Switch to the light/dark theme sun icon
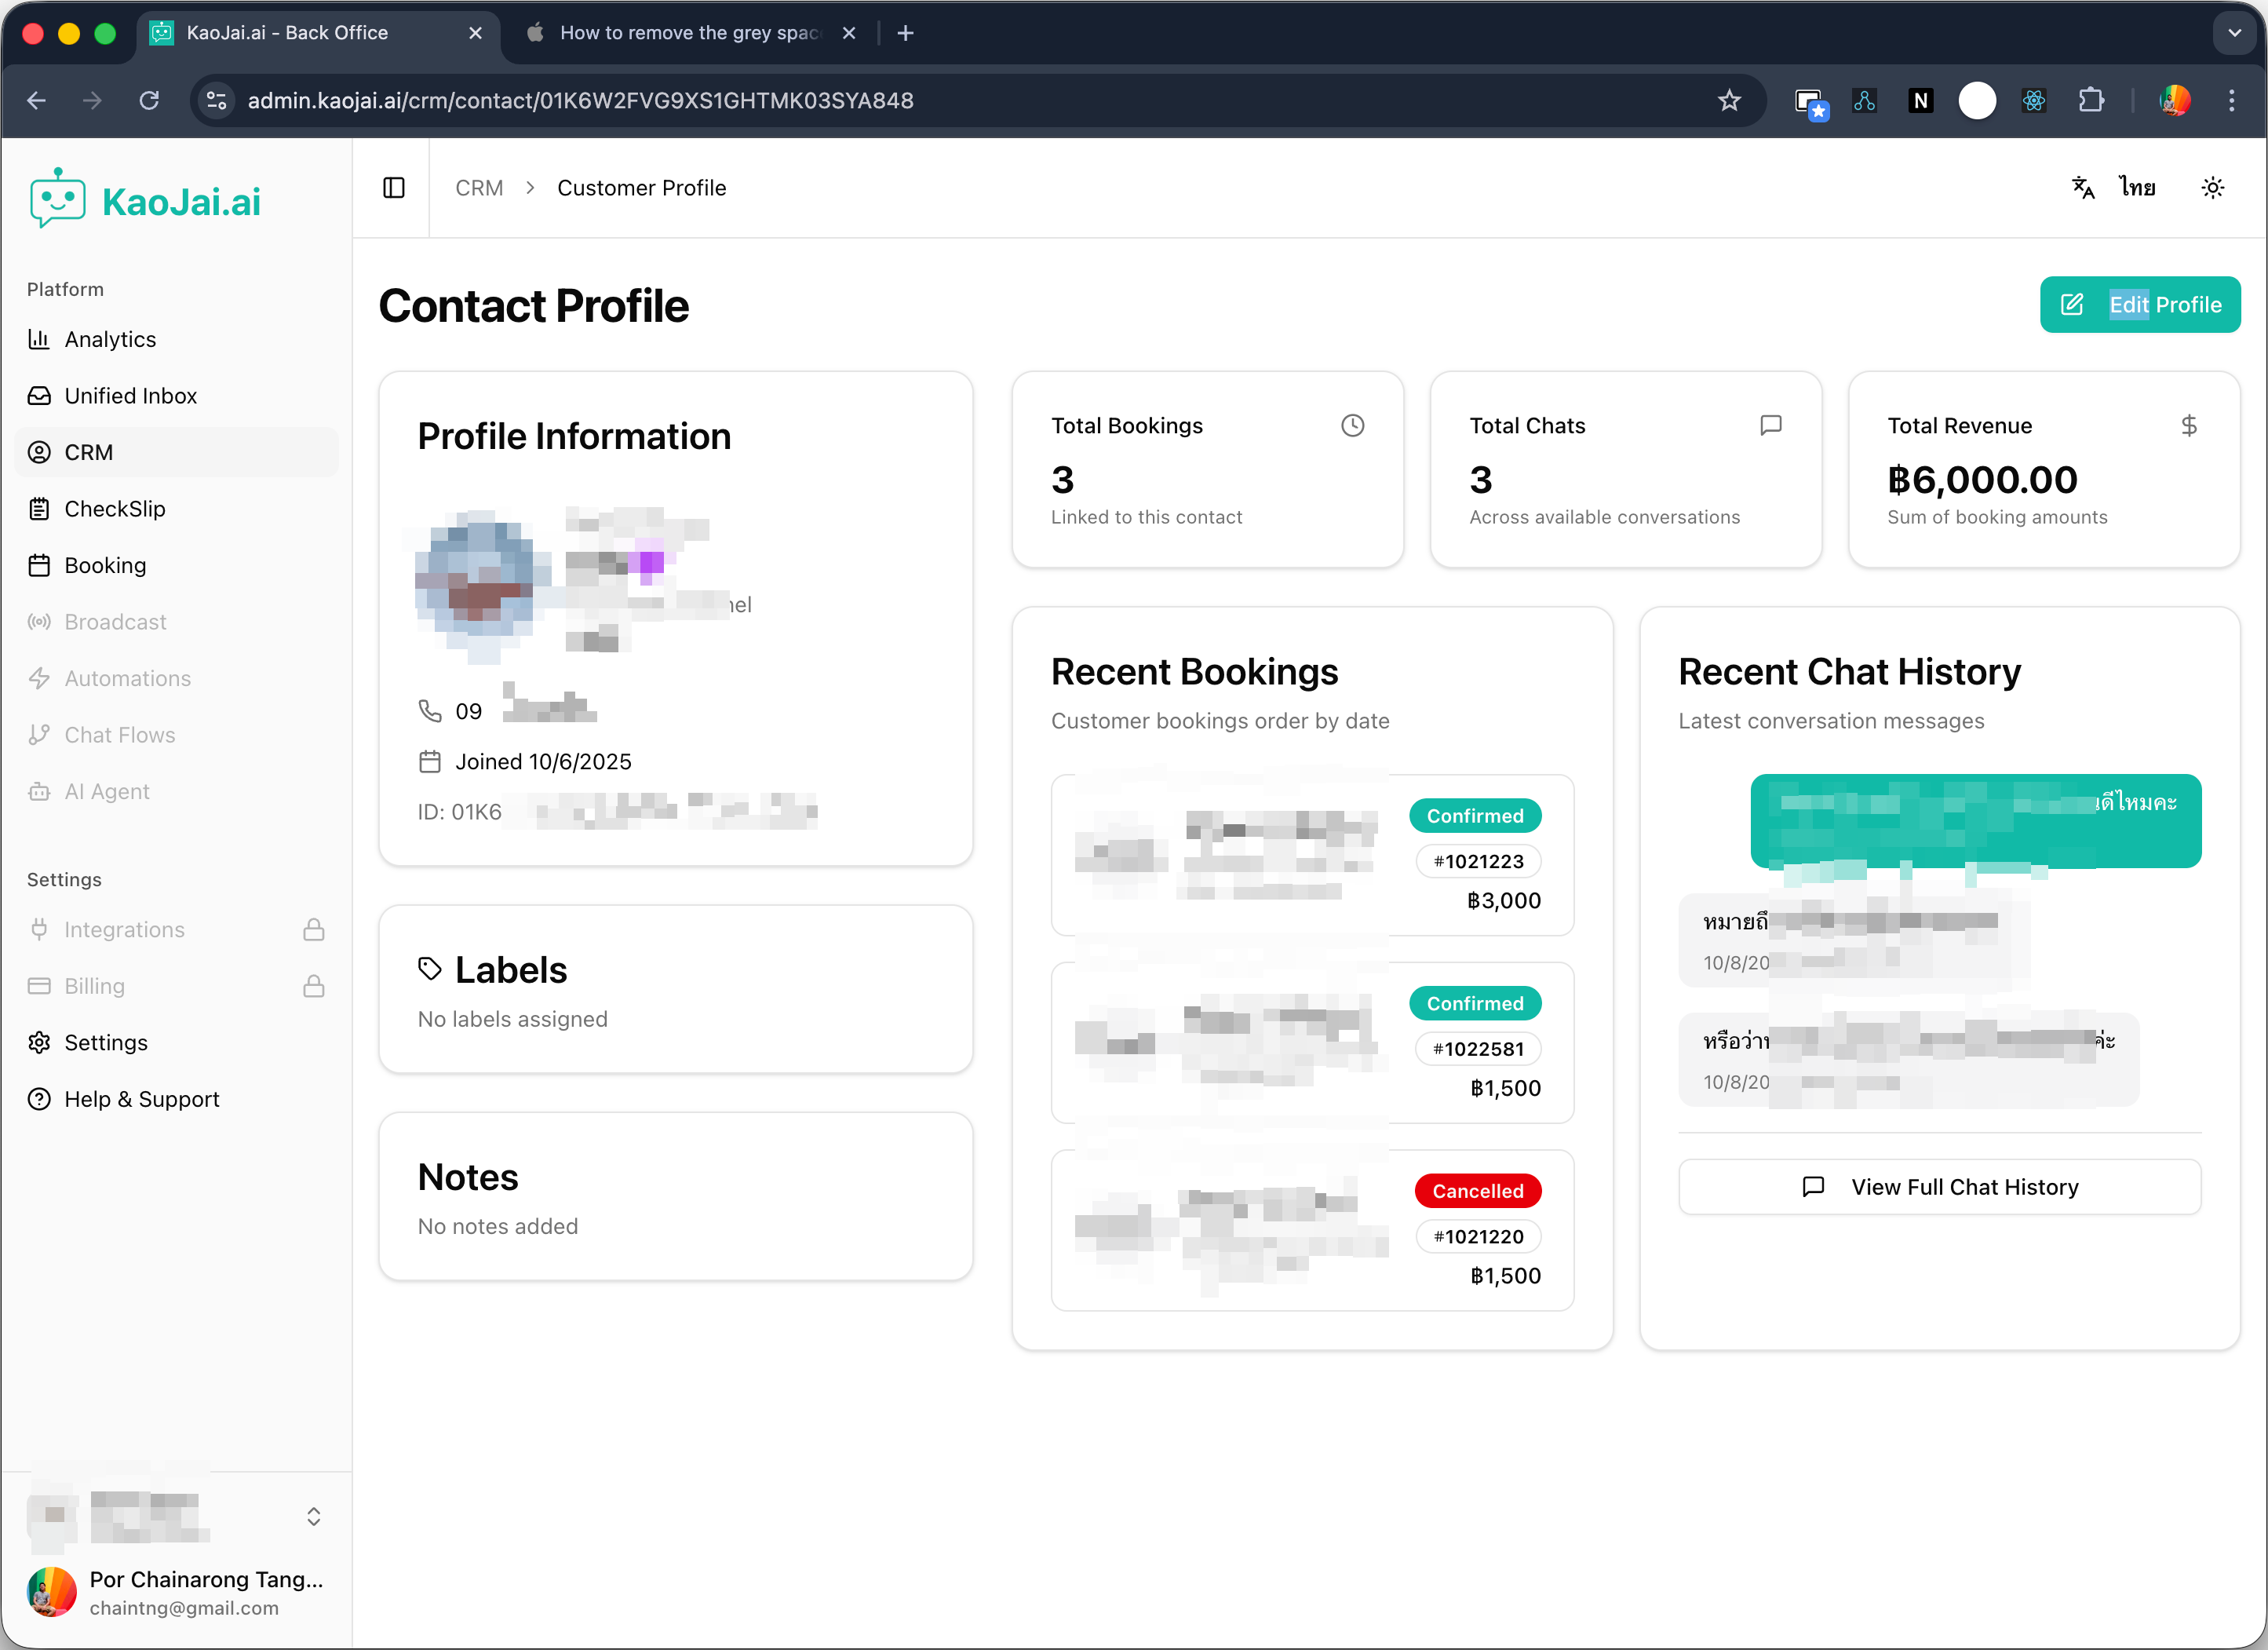The image size is (2268, 1650). click(2212, 188)
